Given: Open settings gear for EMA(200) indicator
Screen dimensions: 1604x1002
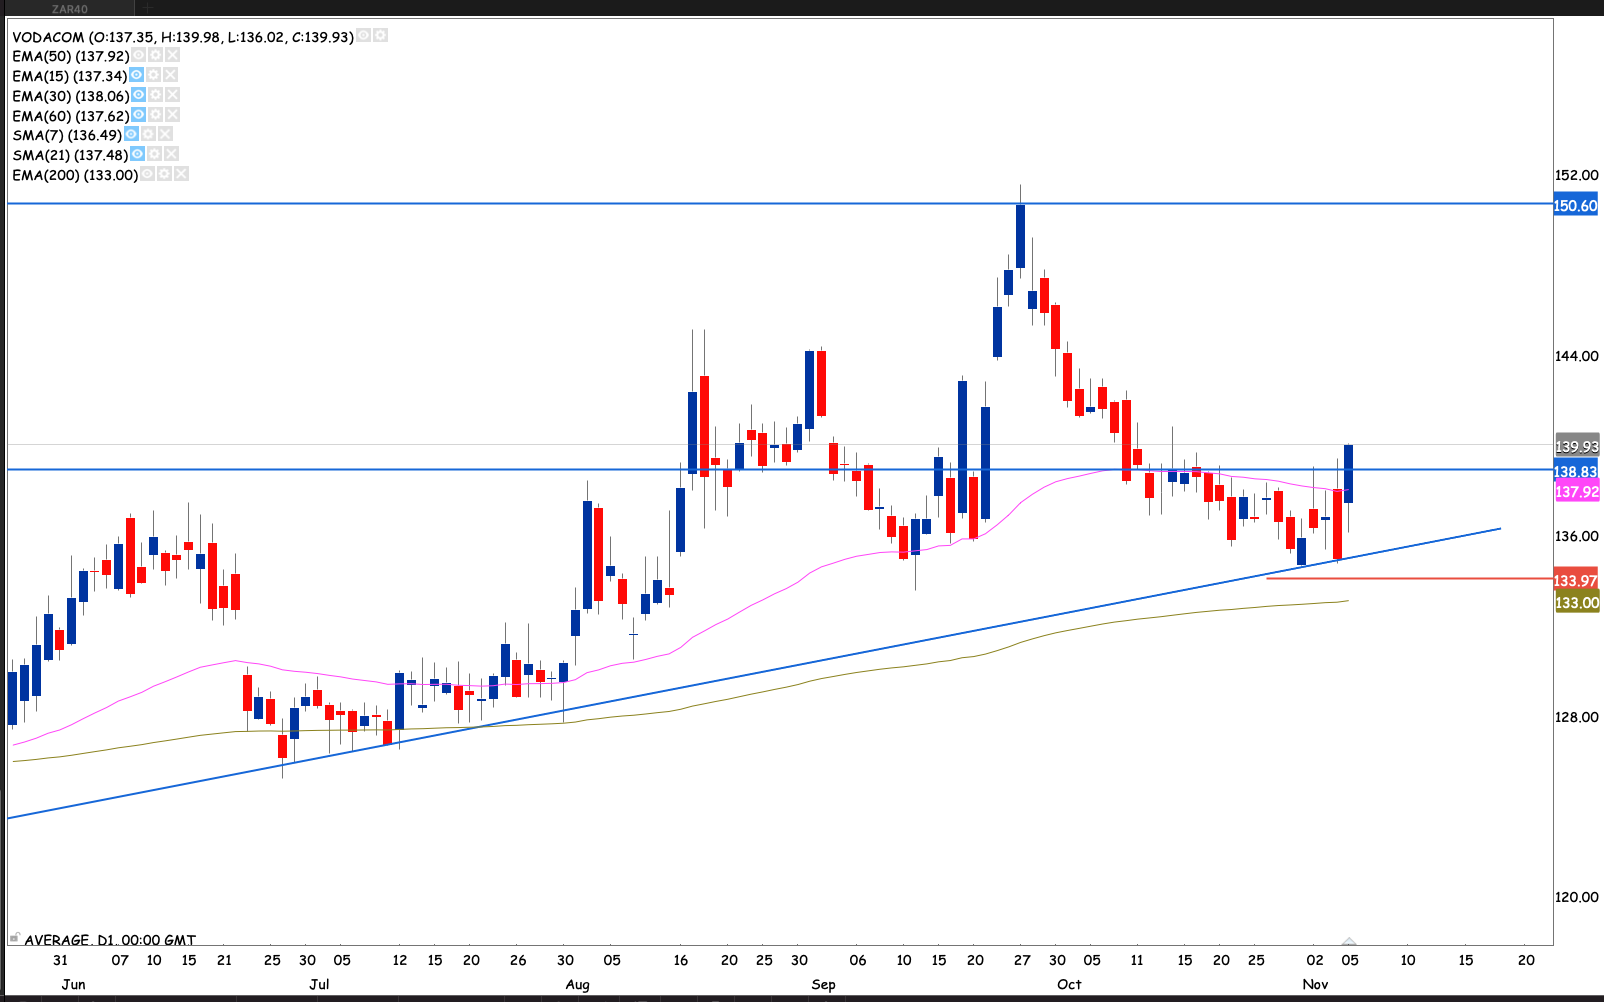Looking at the screenshot, I should coord(164,174).
